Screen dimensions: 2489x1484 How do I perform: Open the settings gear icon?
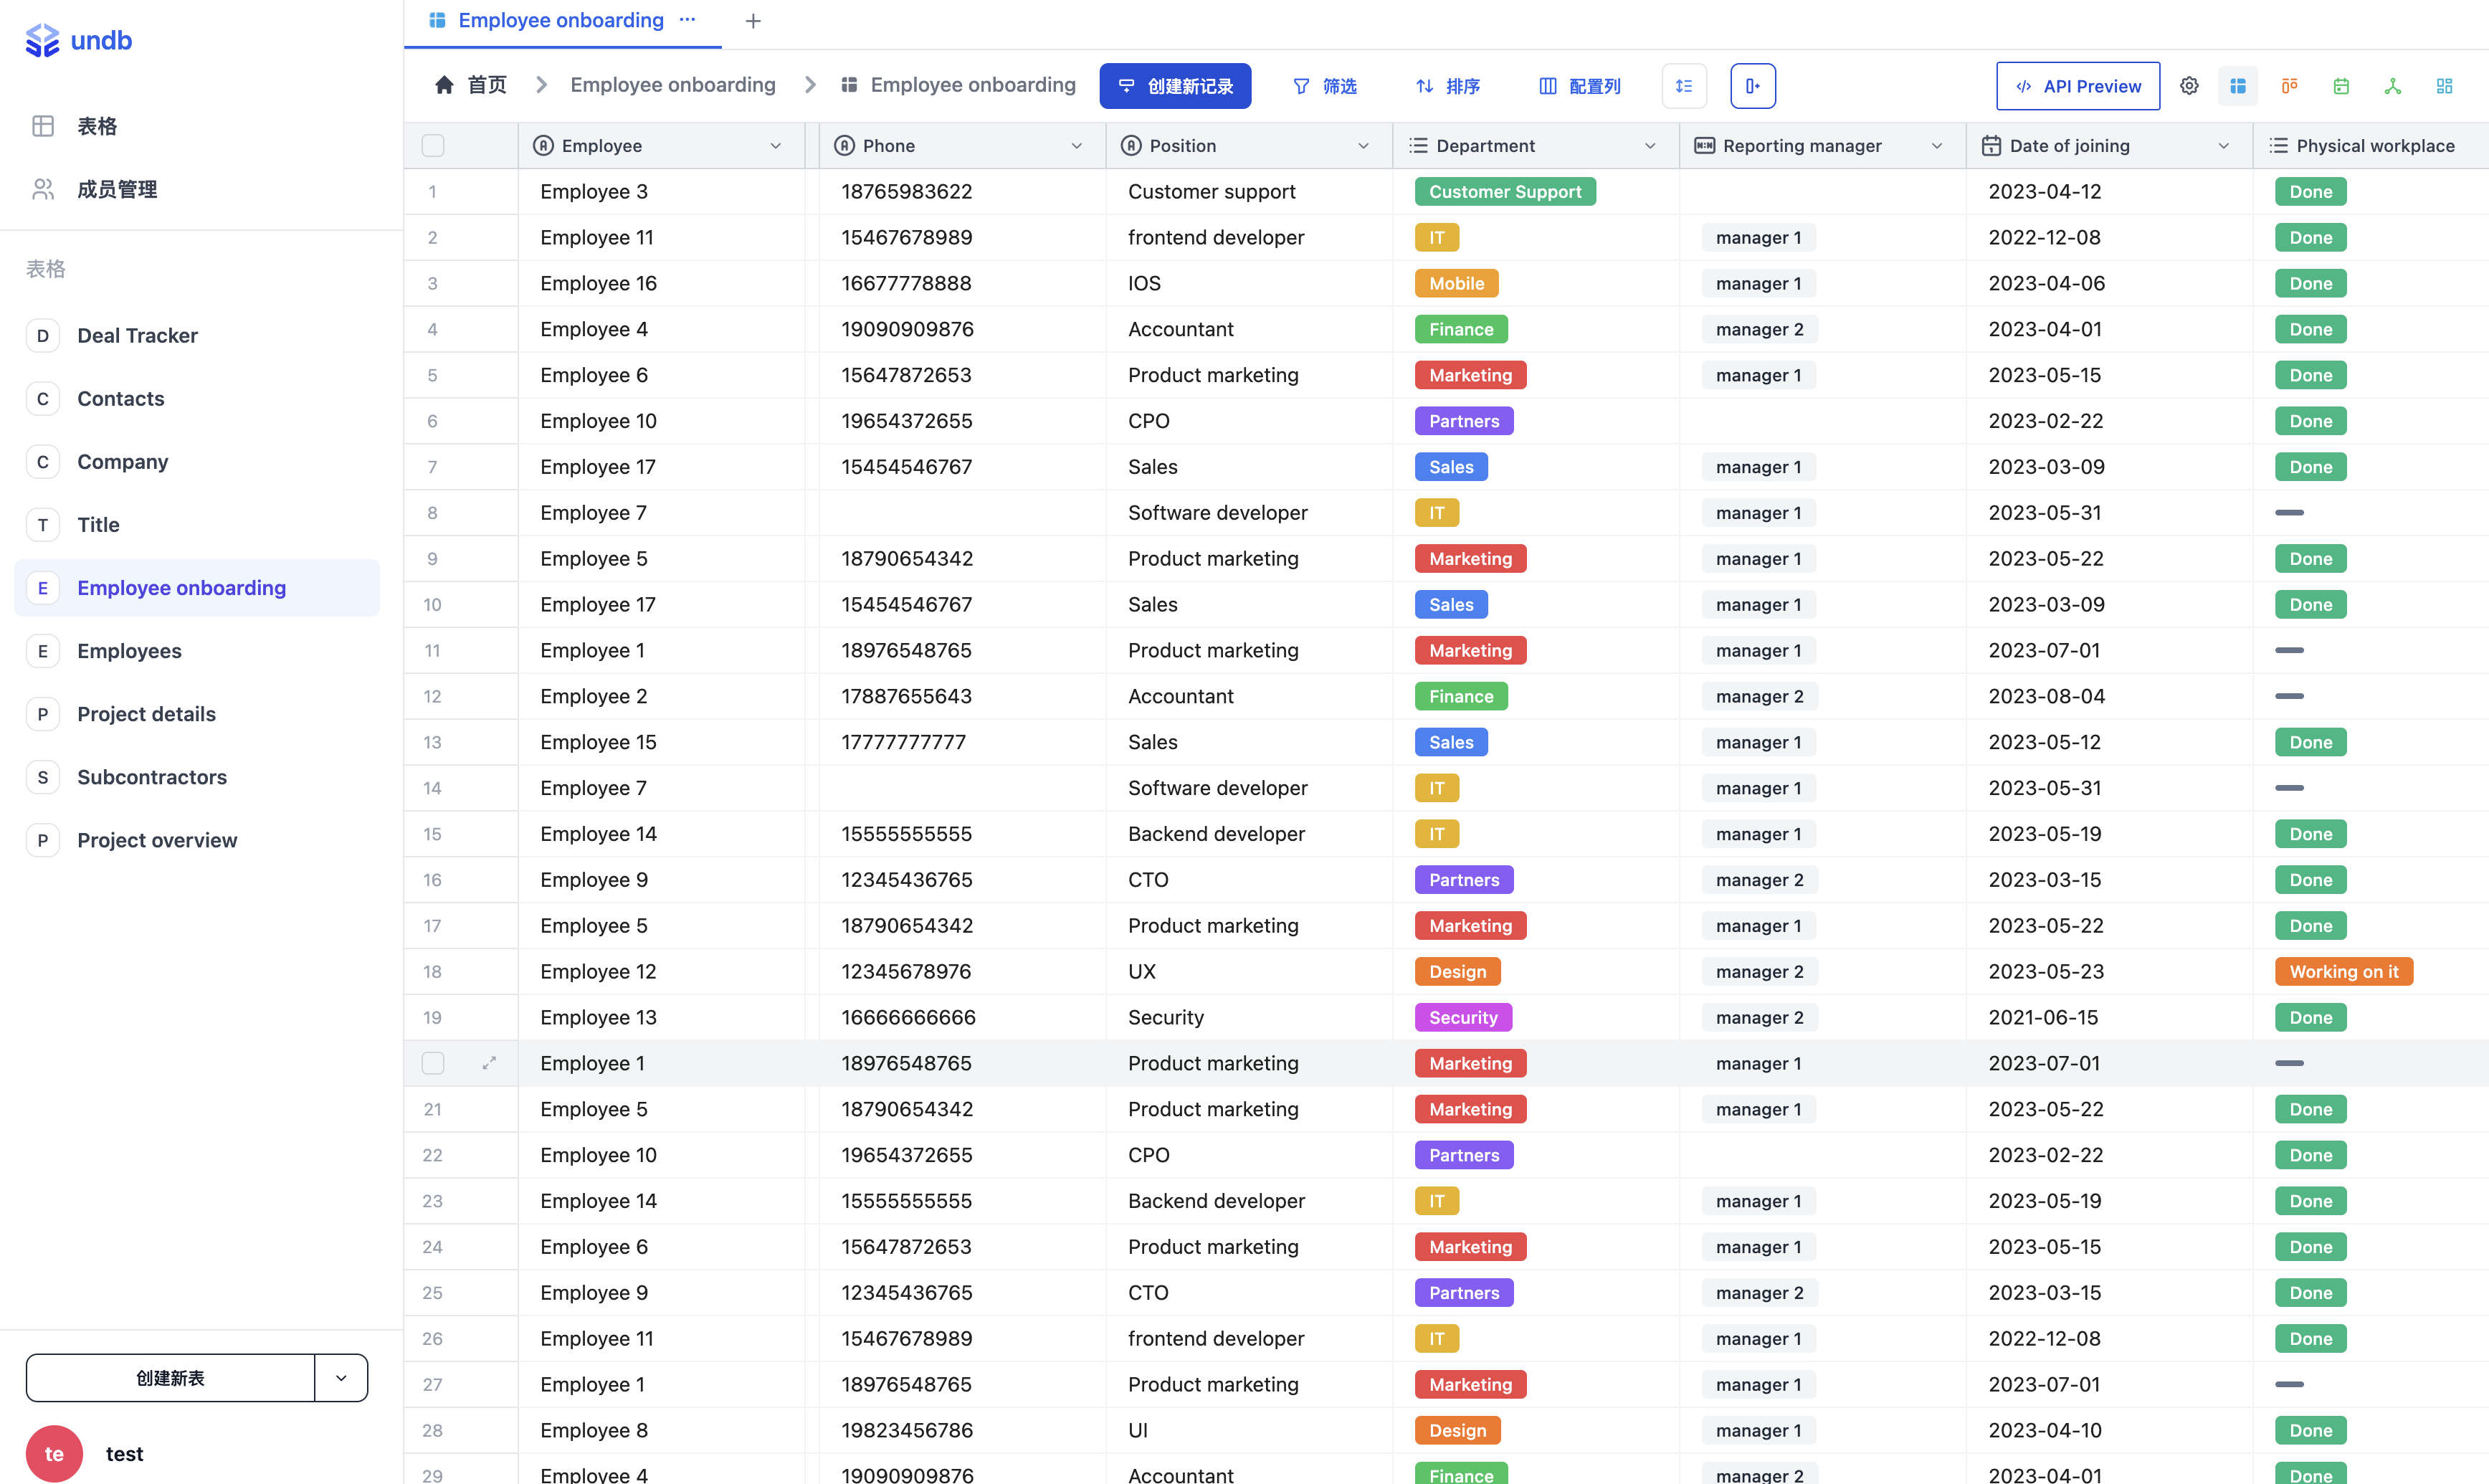click(2190, 86)
